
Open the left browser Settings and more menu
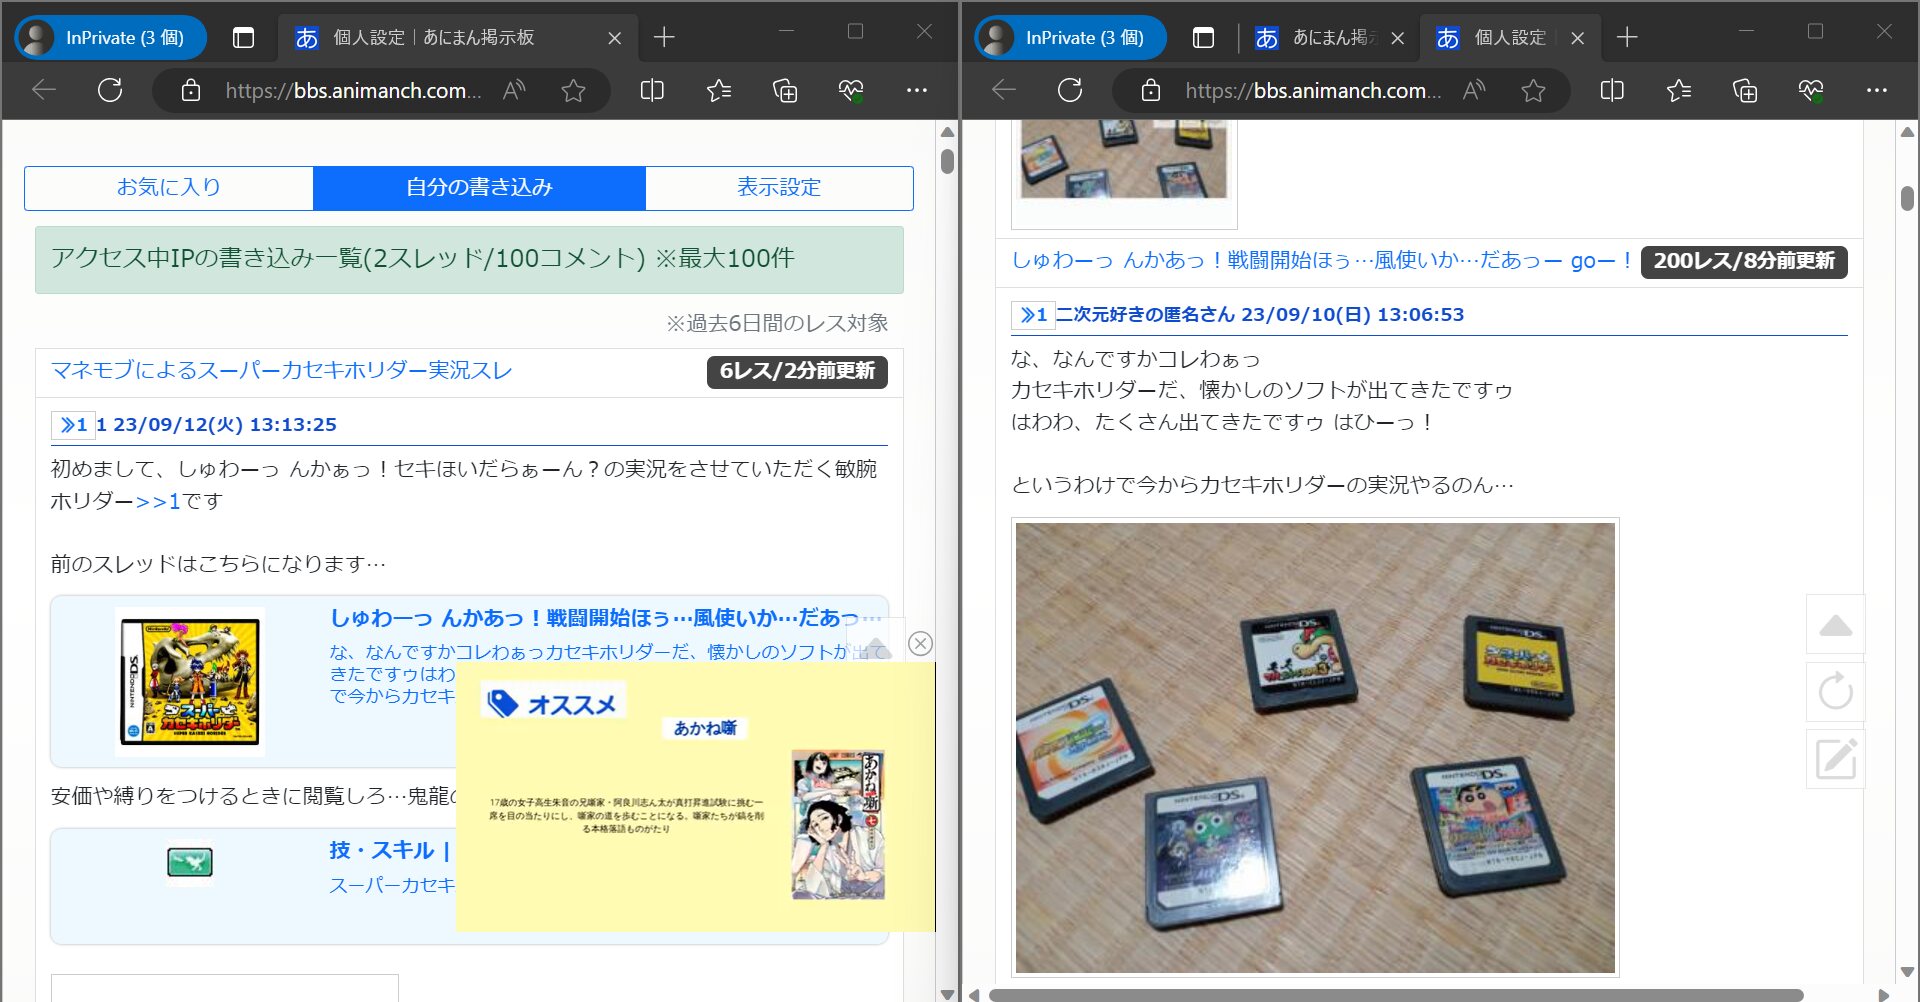(917, 91)
